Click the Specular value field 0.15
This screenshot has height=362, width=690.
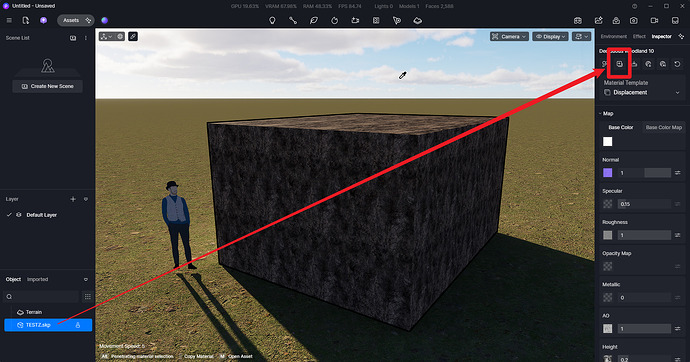[x=644, y=204]
